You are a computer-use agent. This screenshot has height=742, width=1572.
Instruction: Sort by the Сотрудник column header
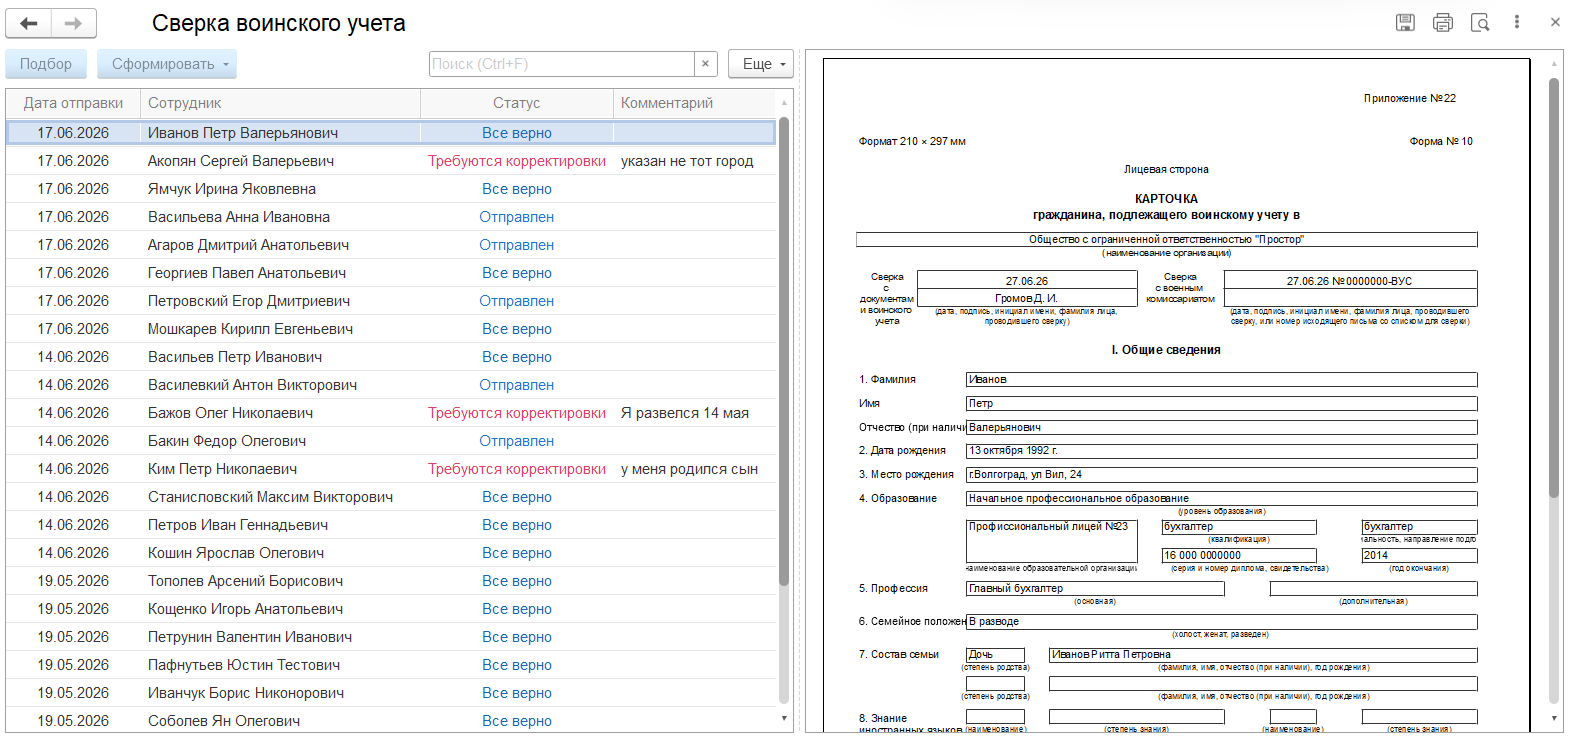[x=281, y=103]
